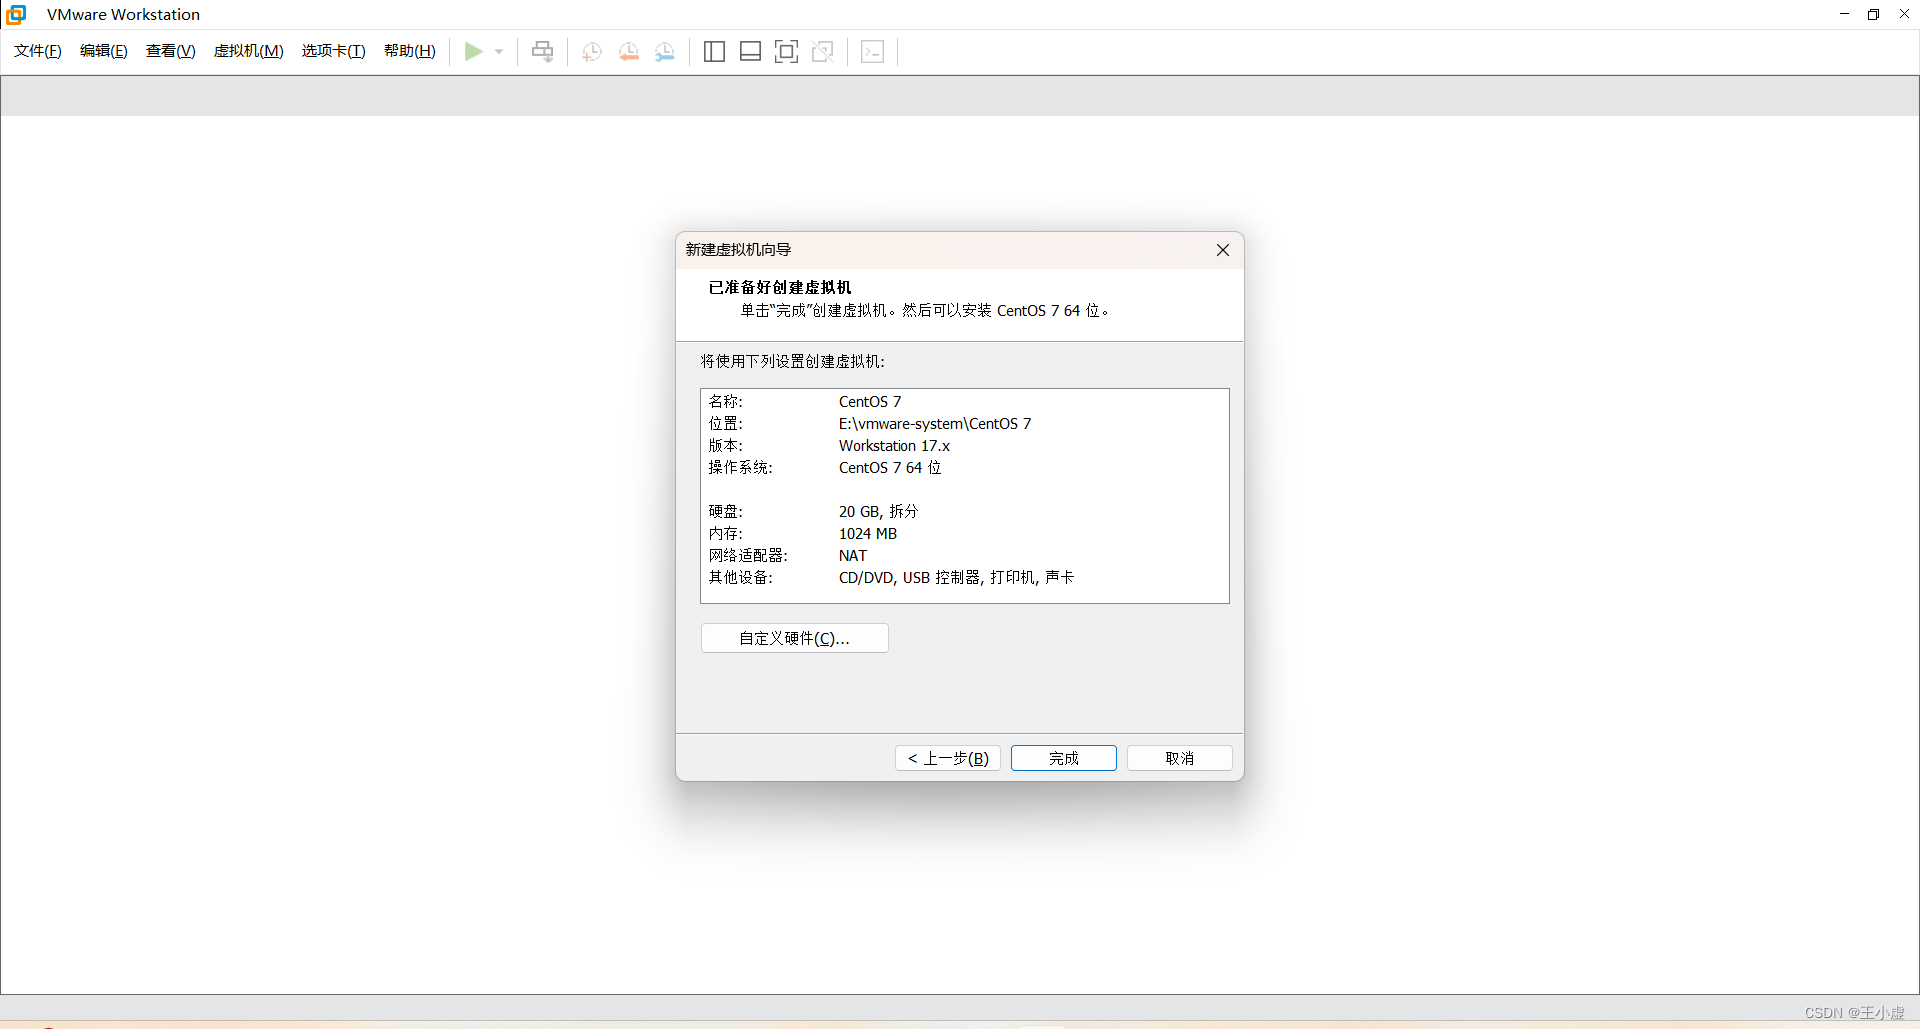1920x1029 pixels.
Task: Select the NAT network adapter value
Action: tap(853, 556)
